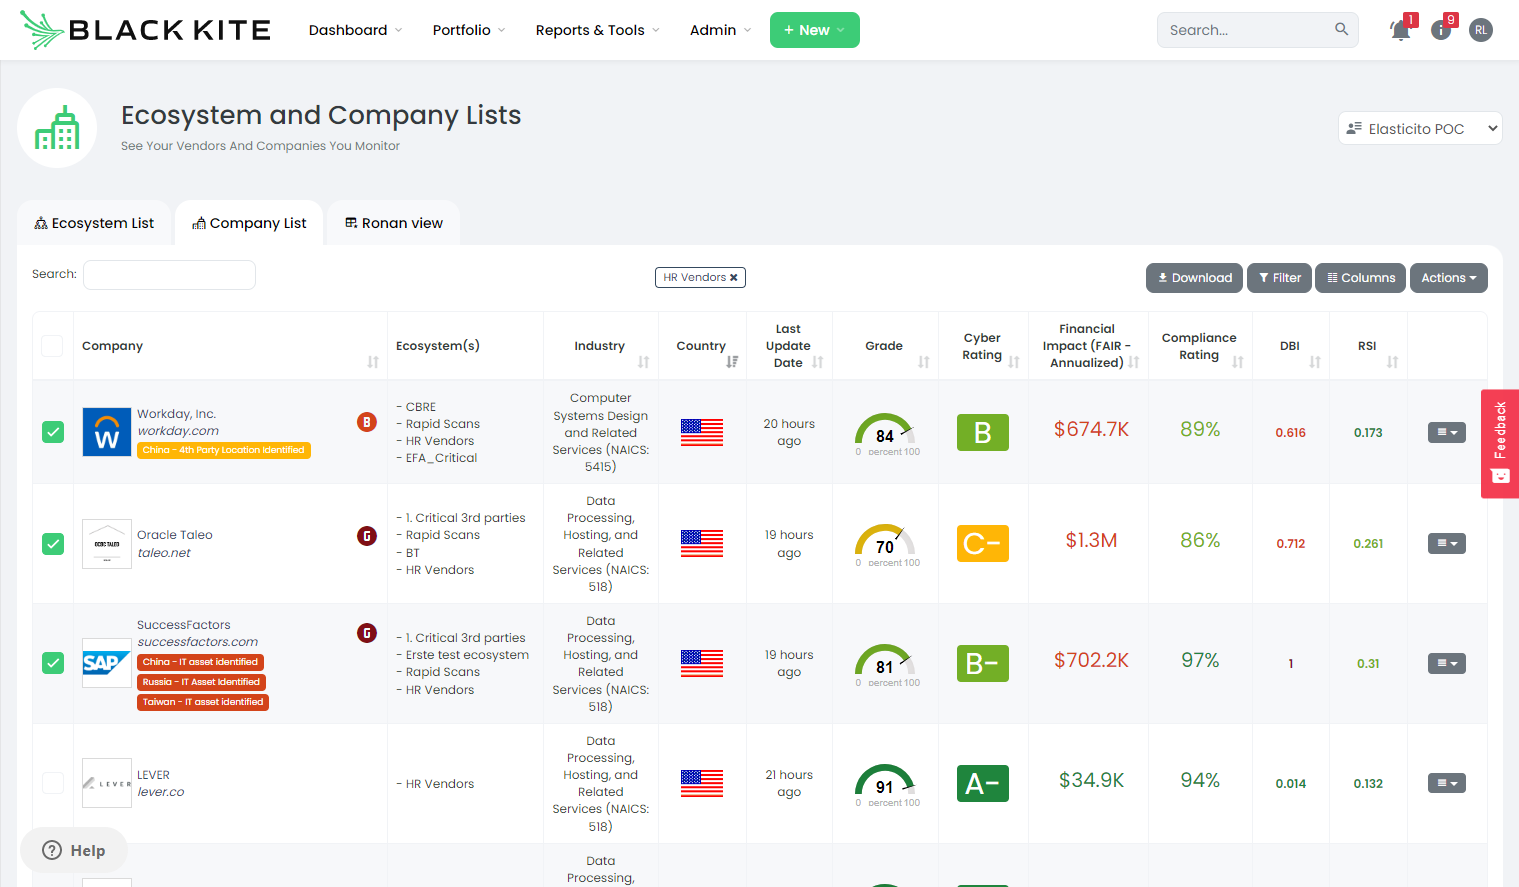The width and height of the screenshot is (1519, 887).
Task: Click the Workday grade 84 gauge
Action: pyautogui.click(x=885, y=432)
